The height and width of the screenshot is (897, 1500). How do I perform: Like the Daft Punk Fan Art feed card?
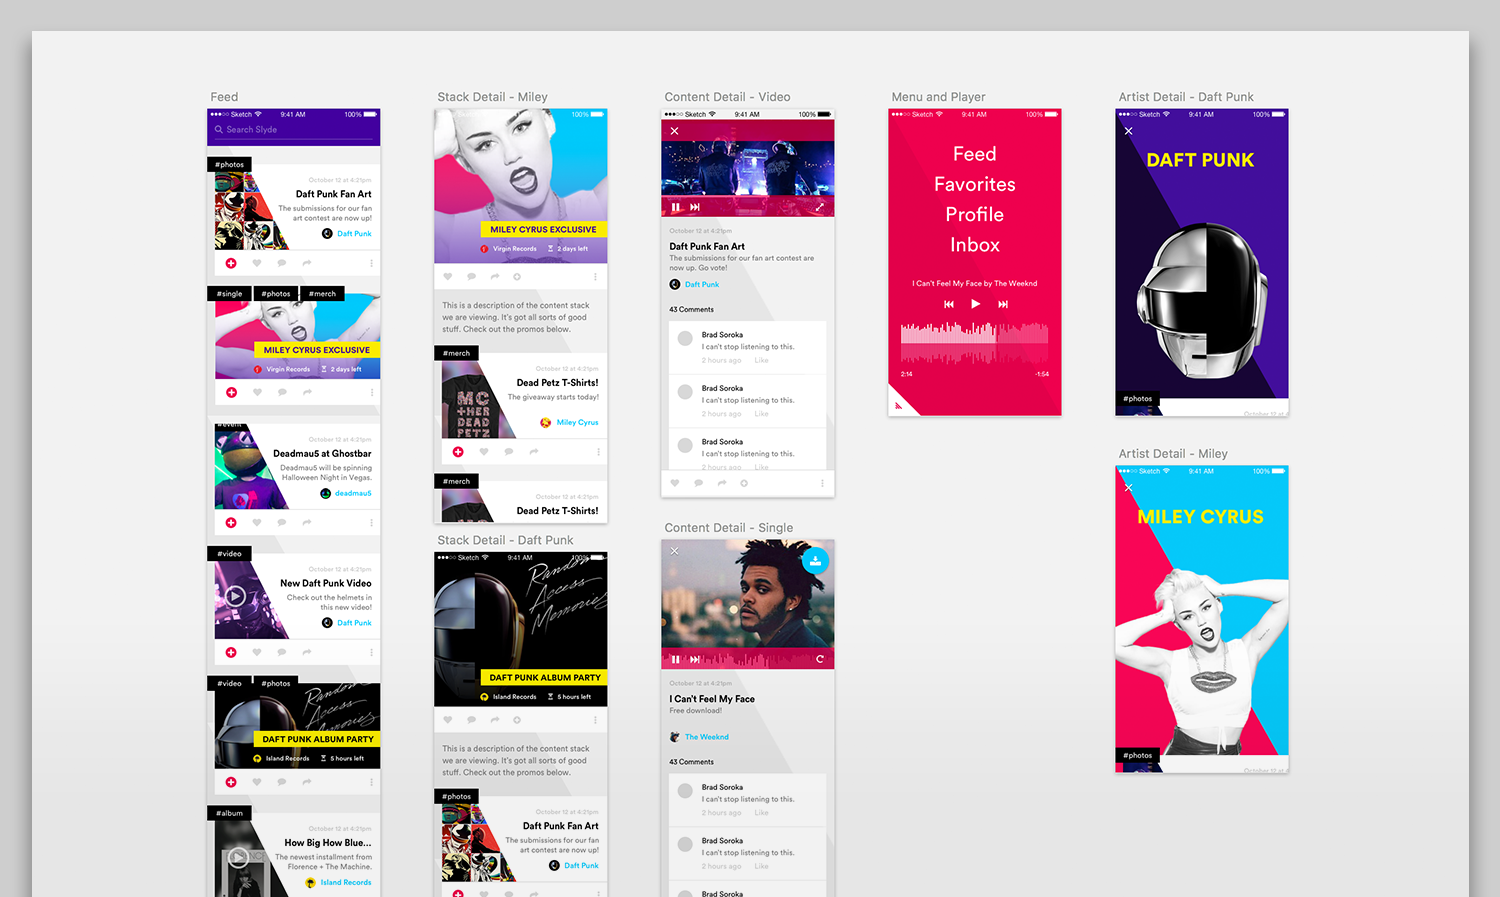click(257, 263)
